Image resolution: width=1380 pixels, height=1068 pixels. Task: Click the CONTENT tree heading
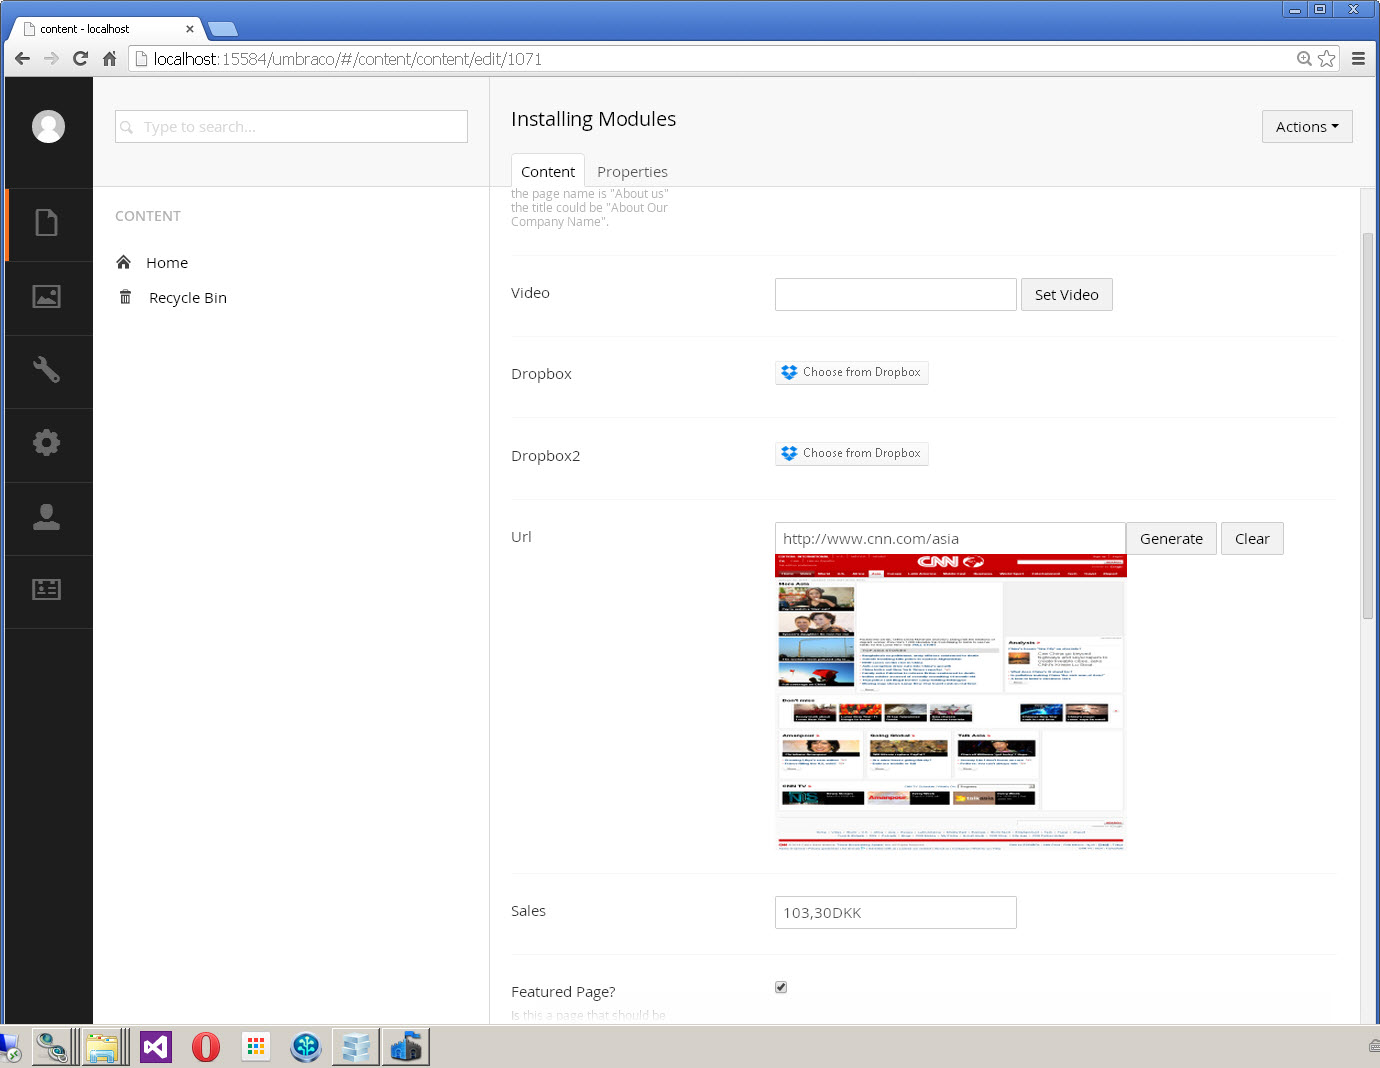click(x=148, y=216)
